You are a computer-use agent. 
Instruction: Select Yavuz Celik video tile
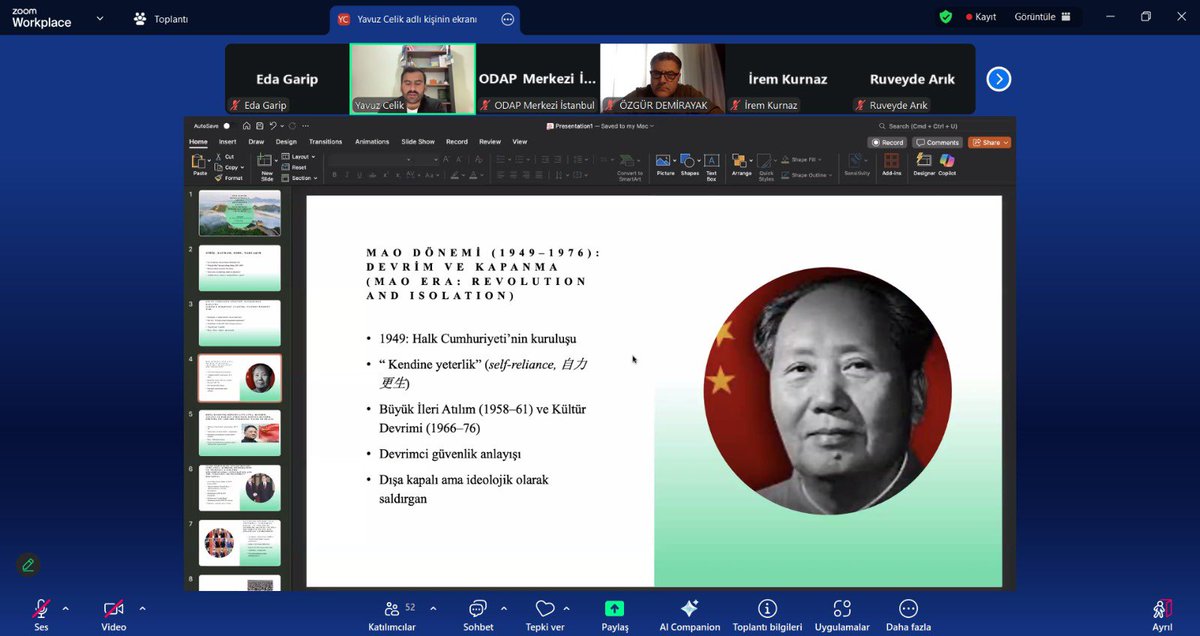pos(412,79)
